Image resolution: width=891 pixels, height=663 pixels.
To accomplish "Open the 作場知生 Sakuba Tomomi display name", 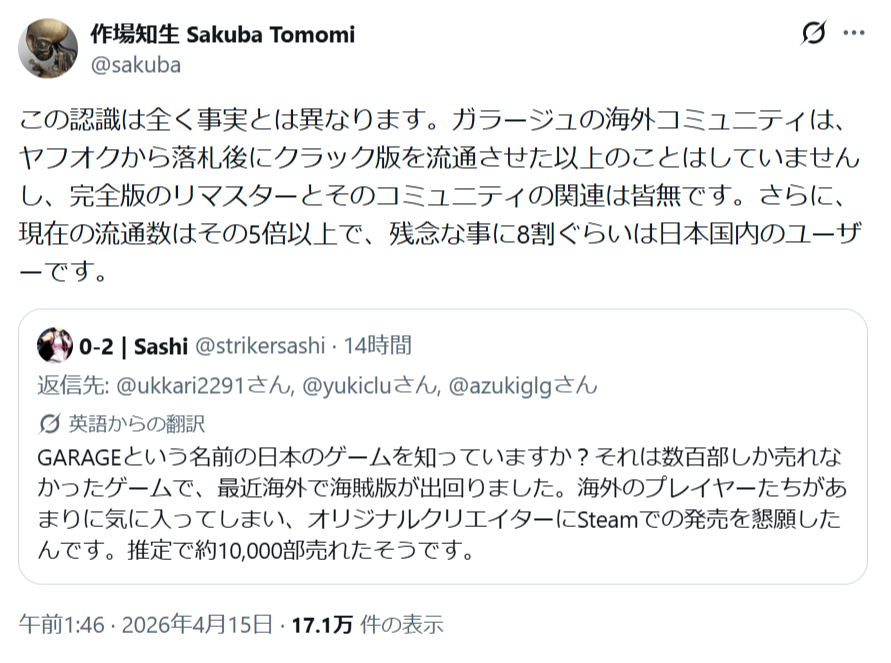I will pyautogui.click(x=223, y=35).
